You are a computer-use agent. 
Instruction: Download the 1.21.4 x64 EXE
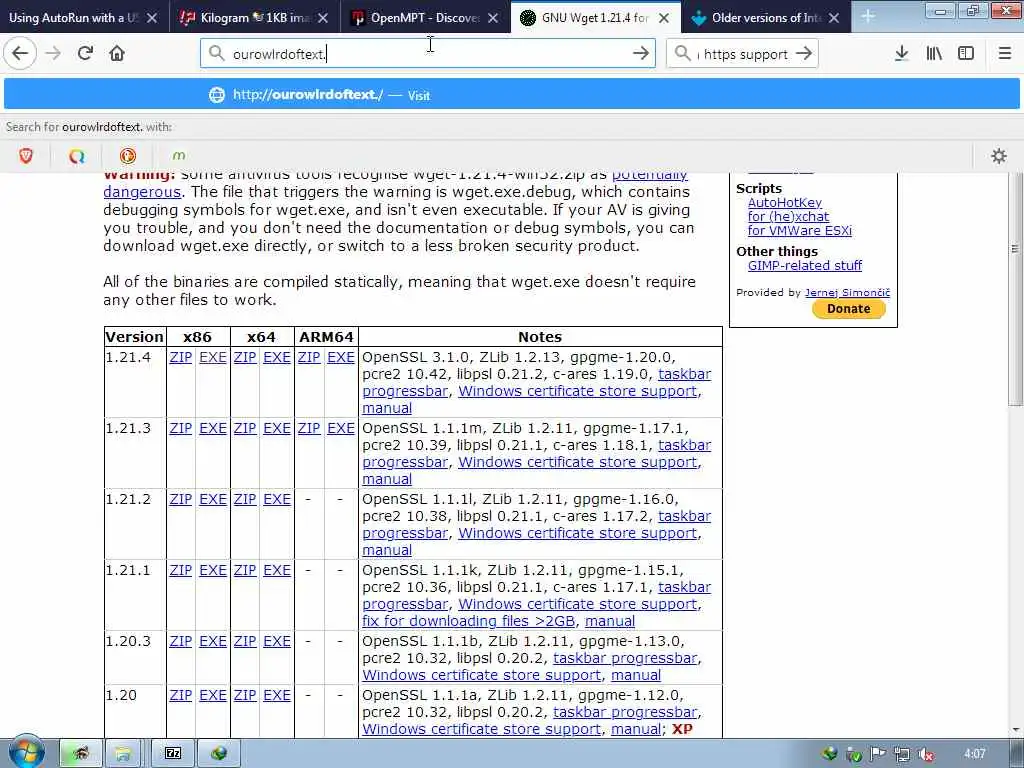pos(277,357)
